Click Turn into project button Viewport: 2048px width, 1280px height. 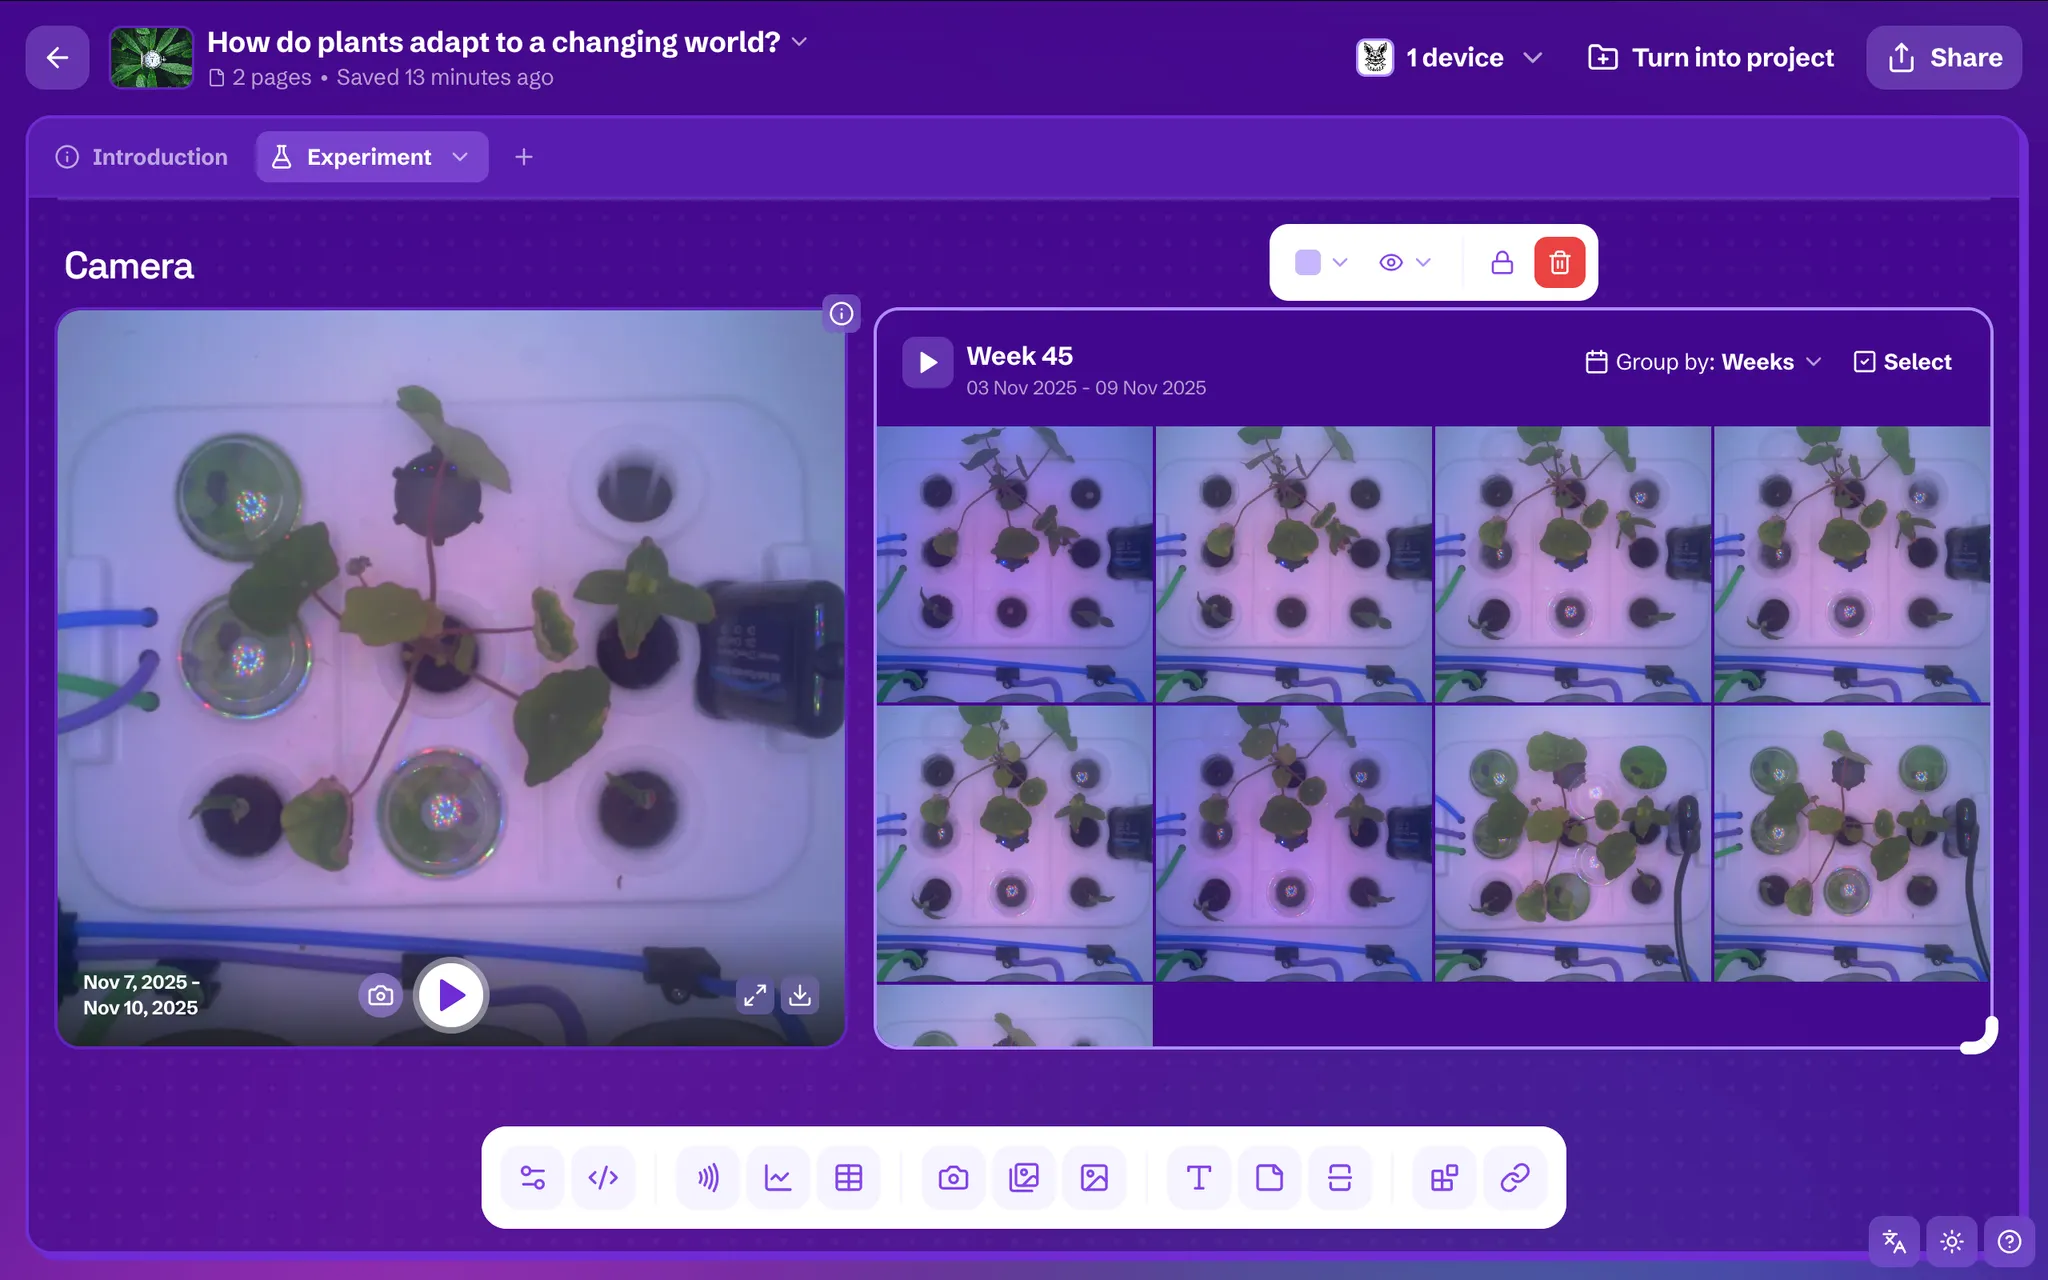tap(1711, 58)
